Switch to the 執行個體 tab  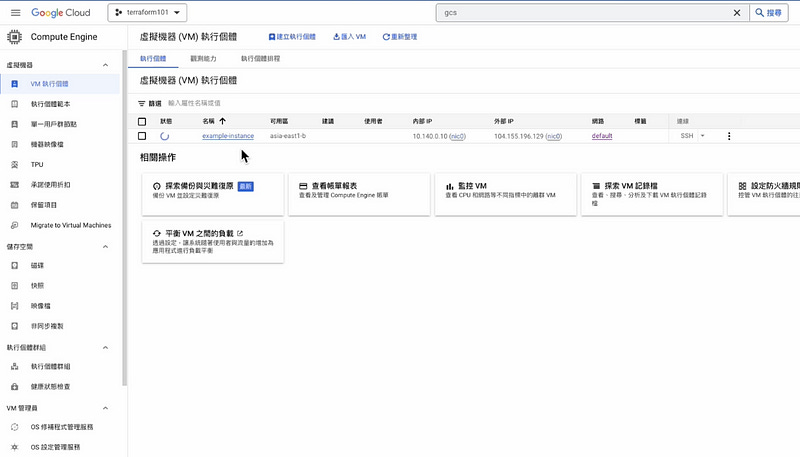153,59
